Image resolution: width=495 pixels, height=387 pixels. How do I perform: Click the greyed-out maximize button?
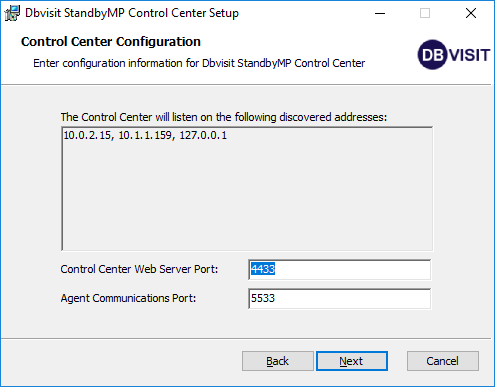[425, 13]
